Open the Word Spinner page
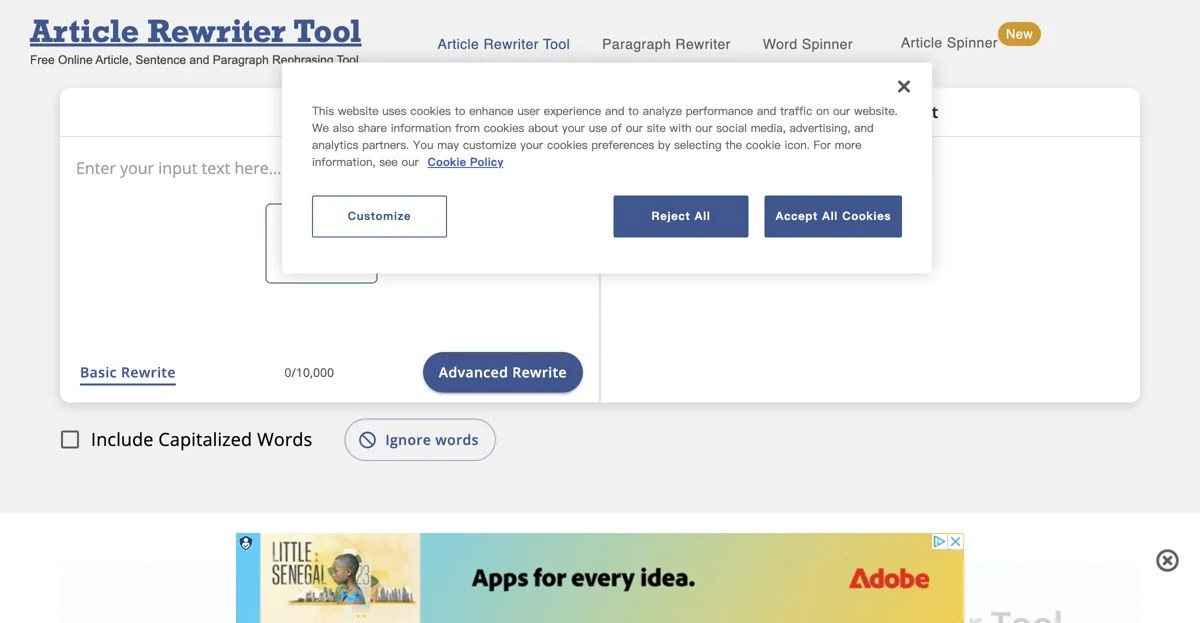The image size is (1200, 623). (x=807, y=44)
